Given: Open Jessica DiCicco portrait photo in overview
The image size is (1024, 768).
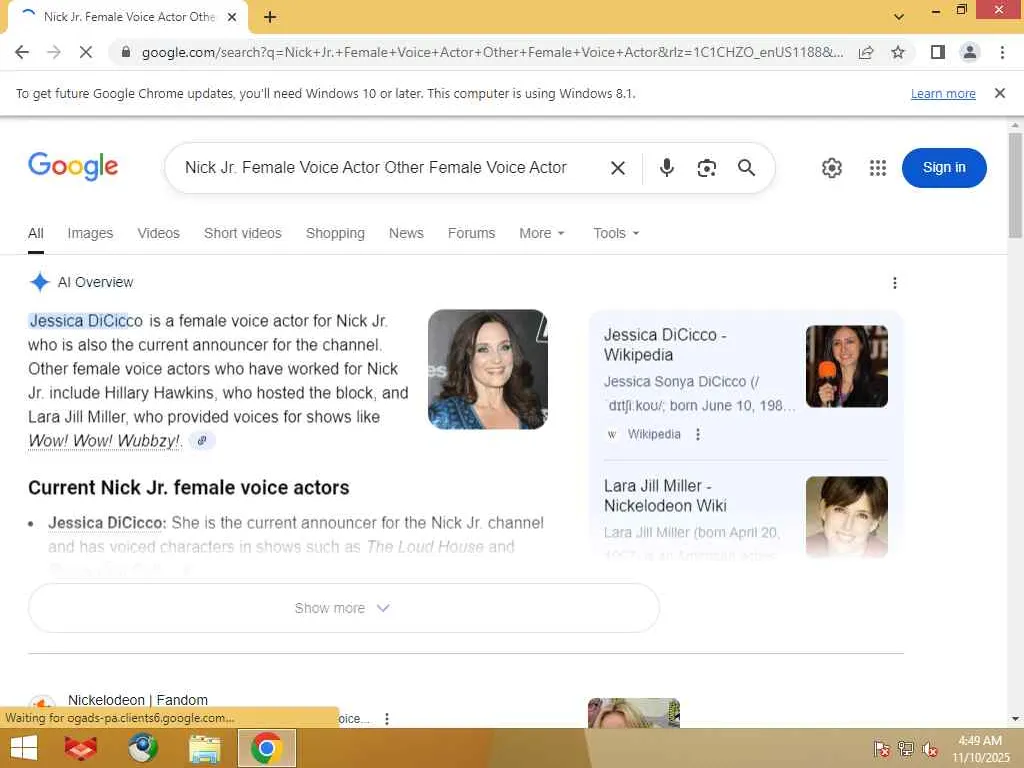Looking at the screenshot, I should [488, 370].
